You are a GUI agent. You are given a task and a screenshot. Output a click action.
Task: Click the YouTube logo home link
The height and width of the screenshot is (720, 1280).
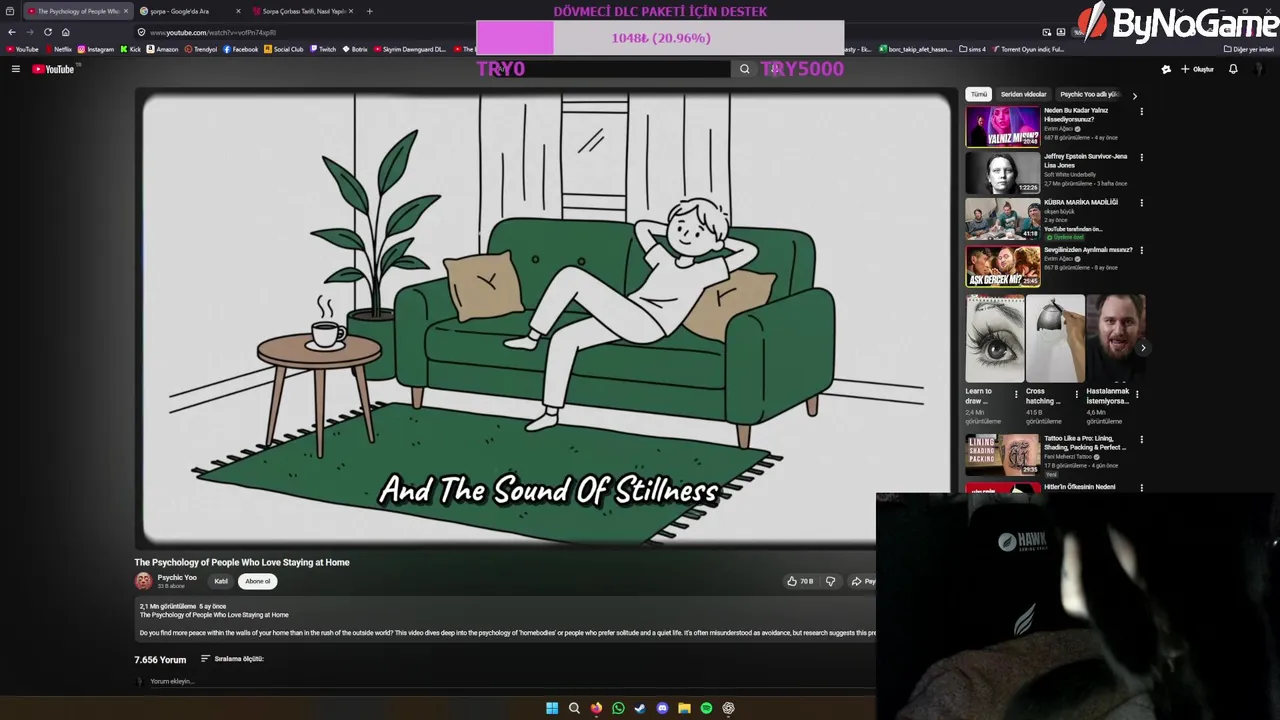53,69
